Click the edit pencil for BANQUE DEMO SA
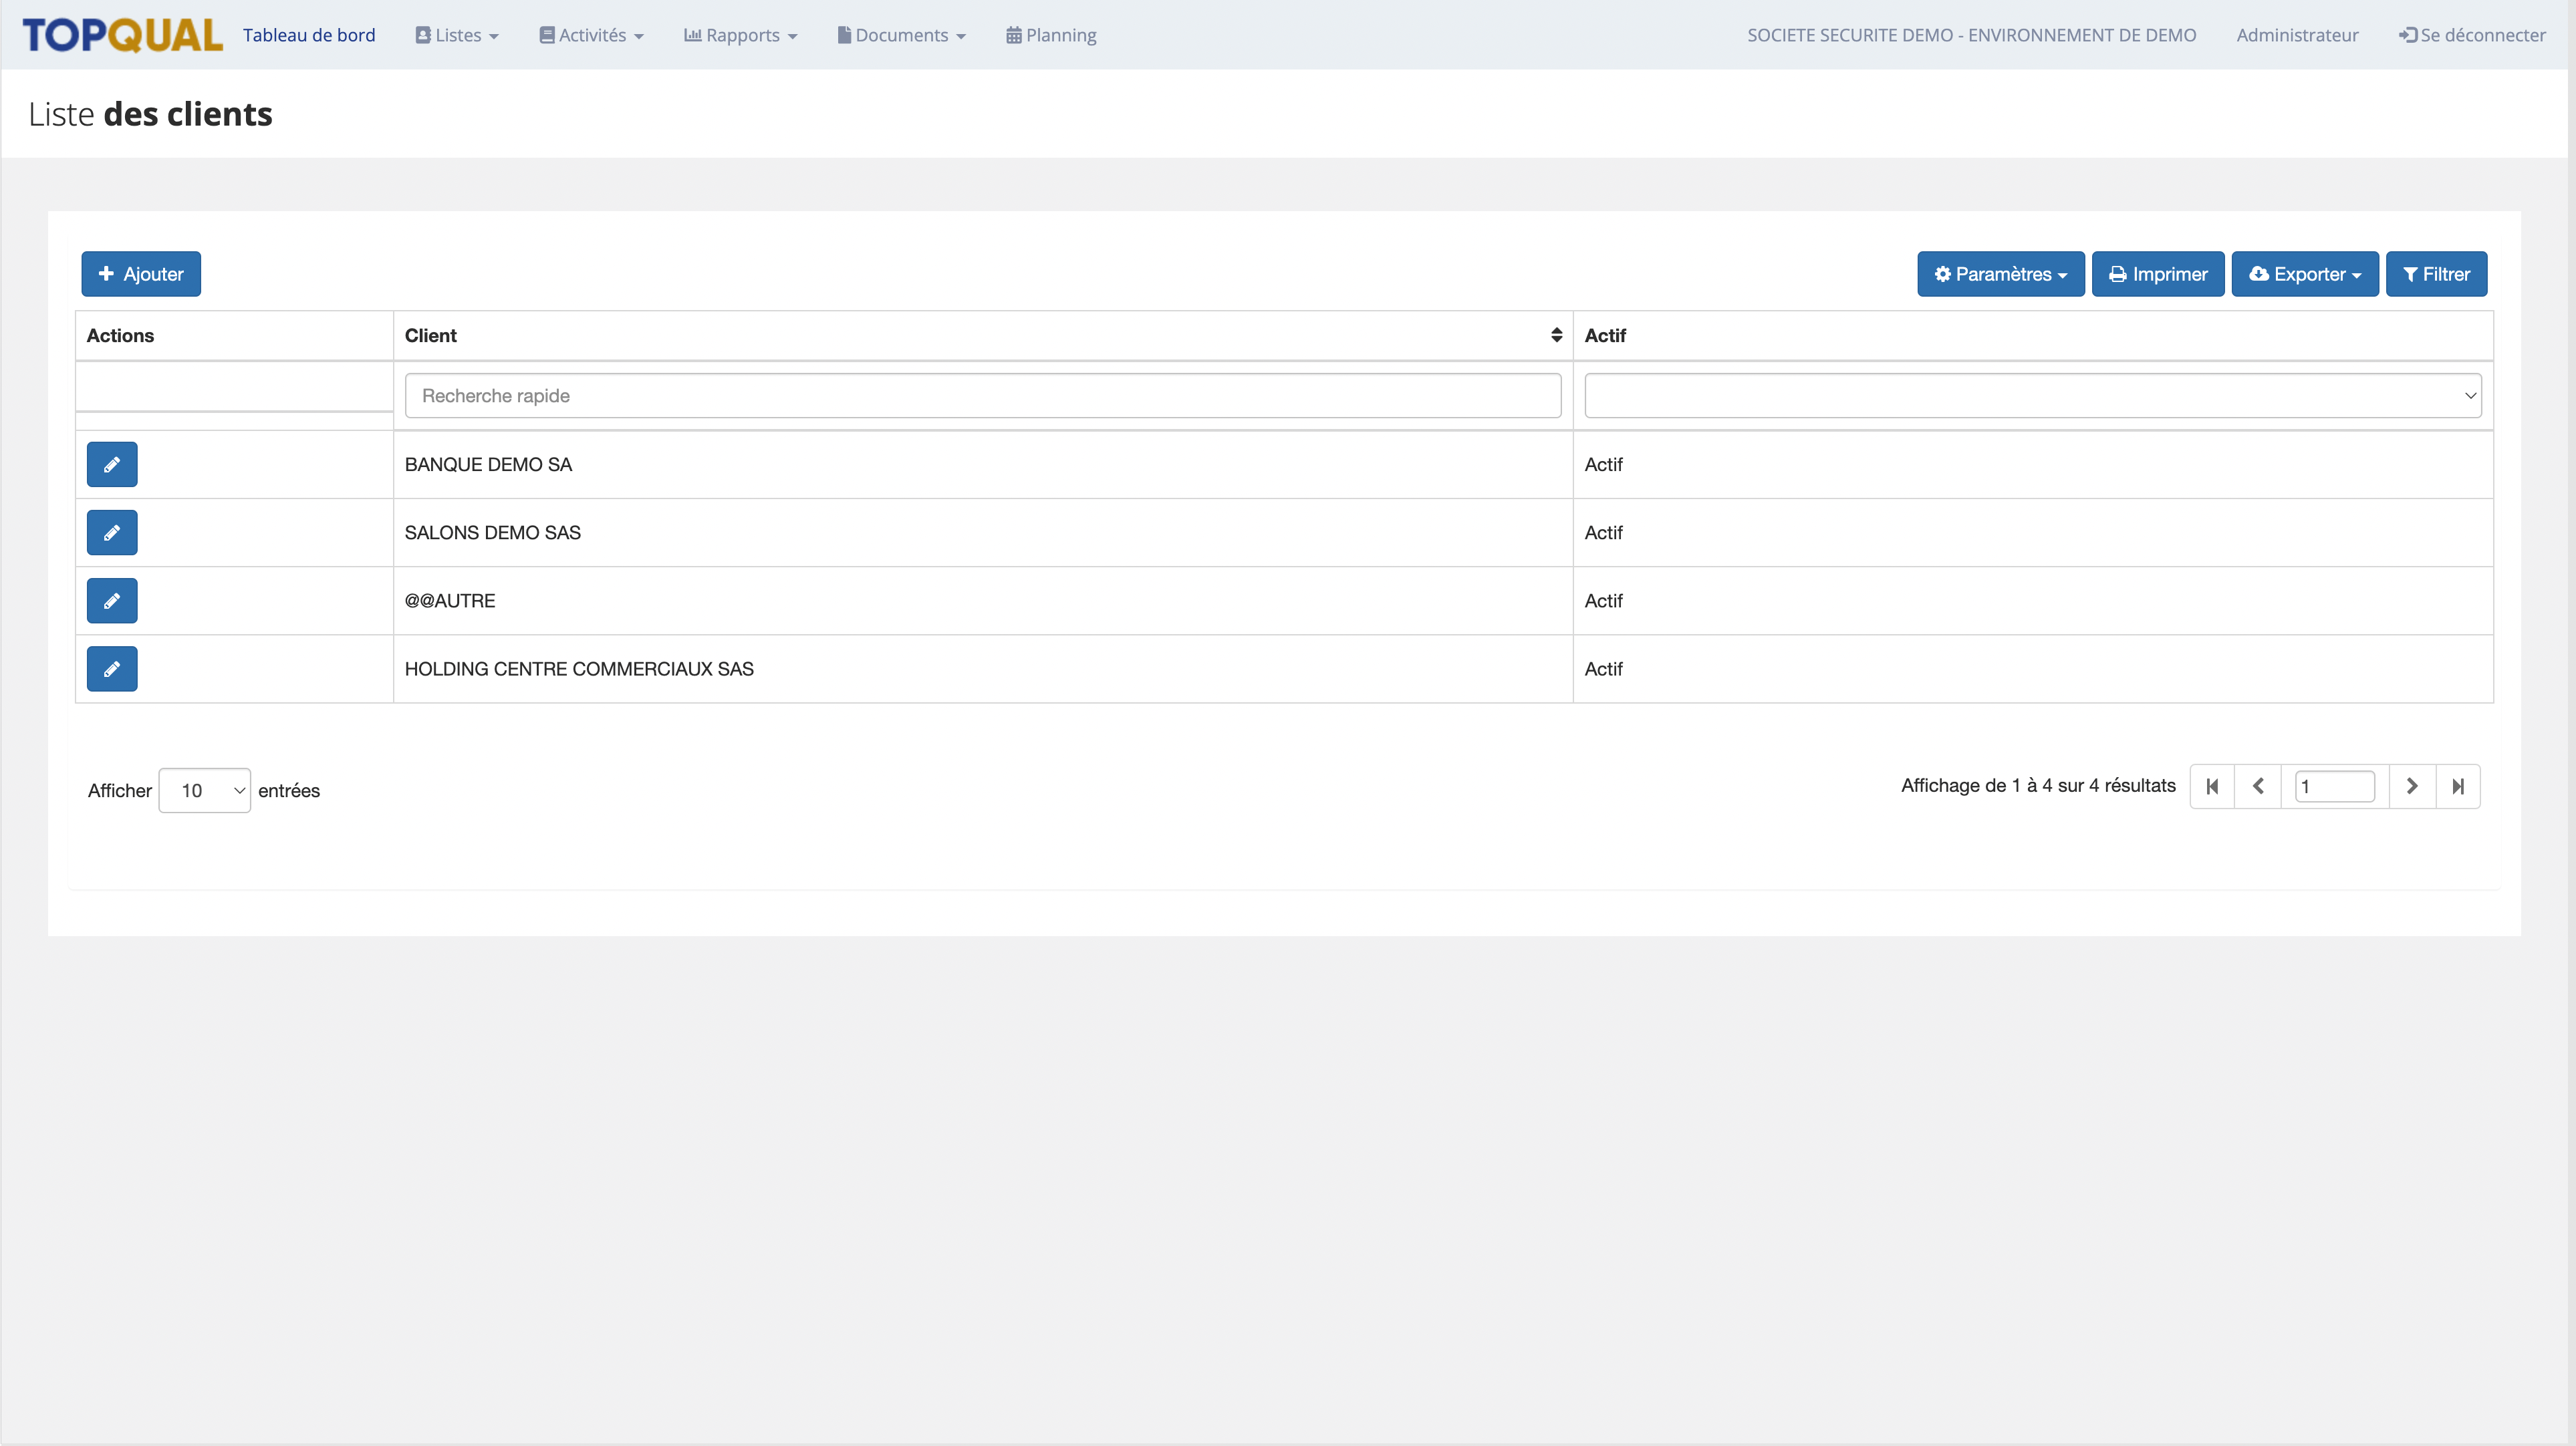The width and height of the screenshot is (2576, 1446). coord(112,464)
